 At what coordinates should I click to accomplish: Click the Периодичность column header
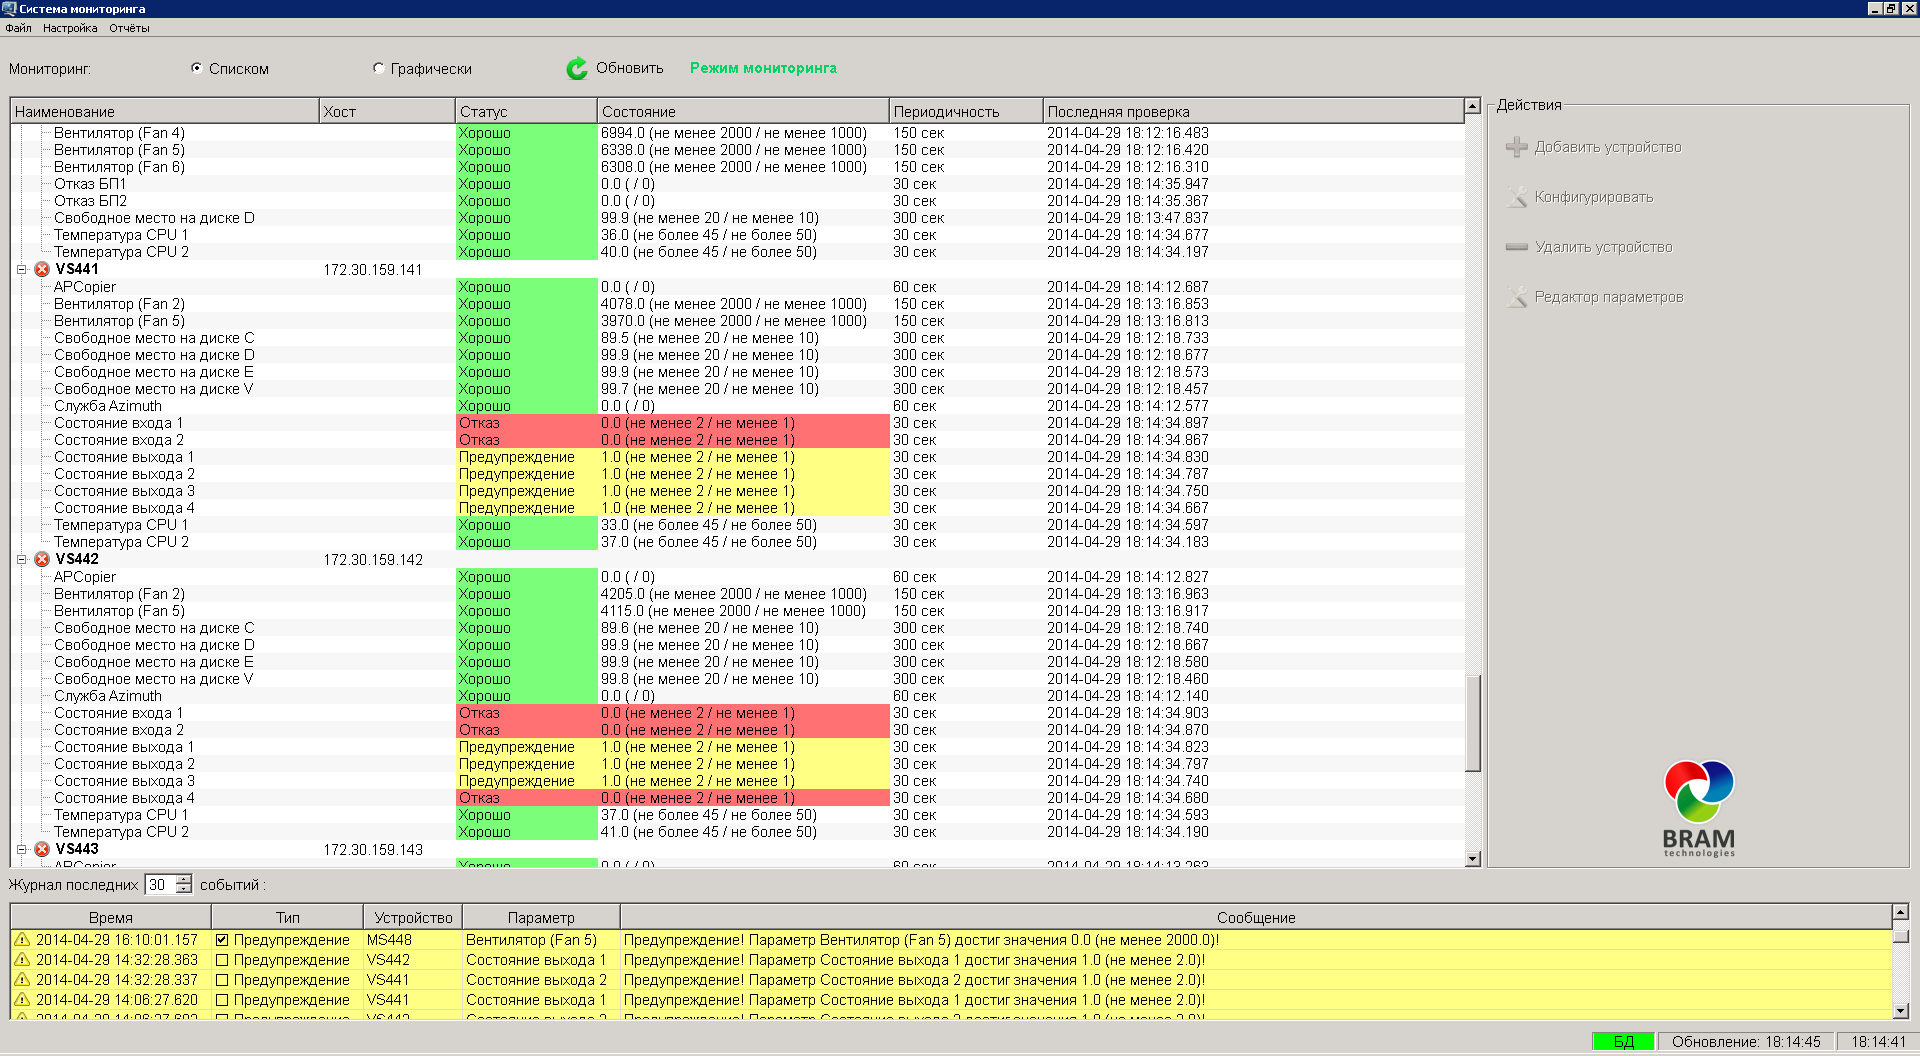click(x=966, y=111)
